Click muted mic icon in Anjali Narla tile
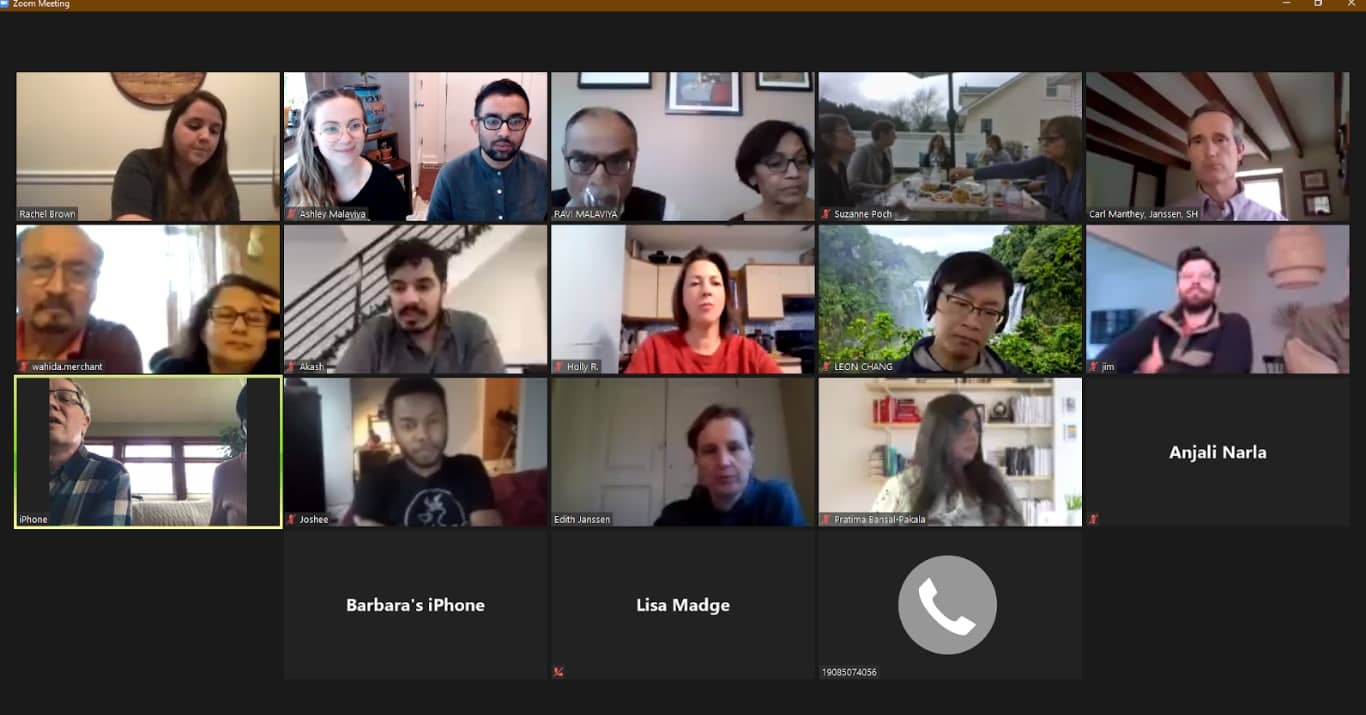 pyautogui.click(x=1094, y=519)
